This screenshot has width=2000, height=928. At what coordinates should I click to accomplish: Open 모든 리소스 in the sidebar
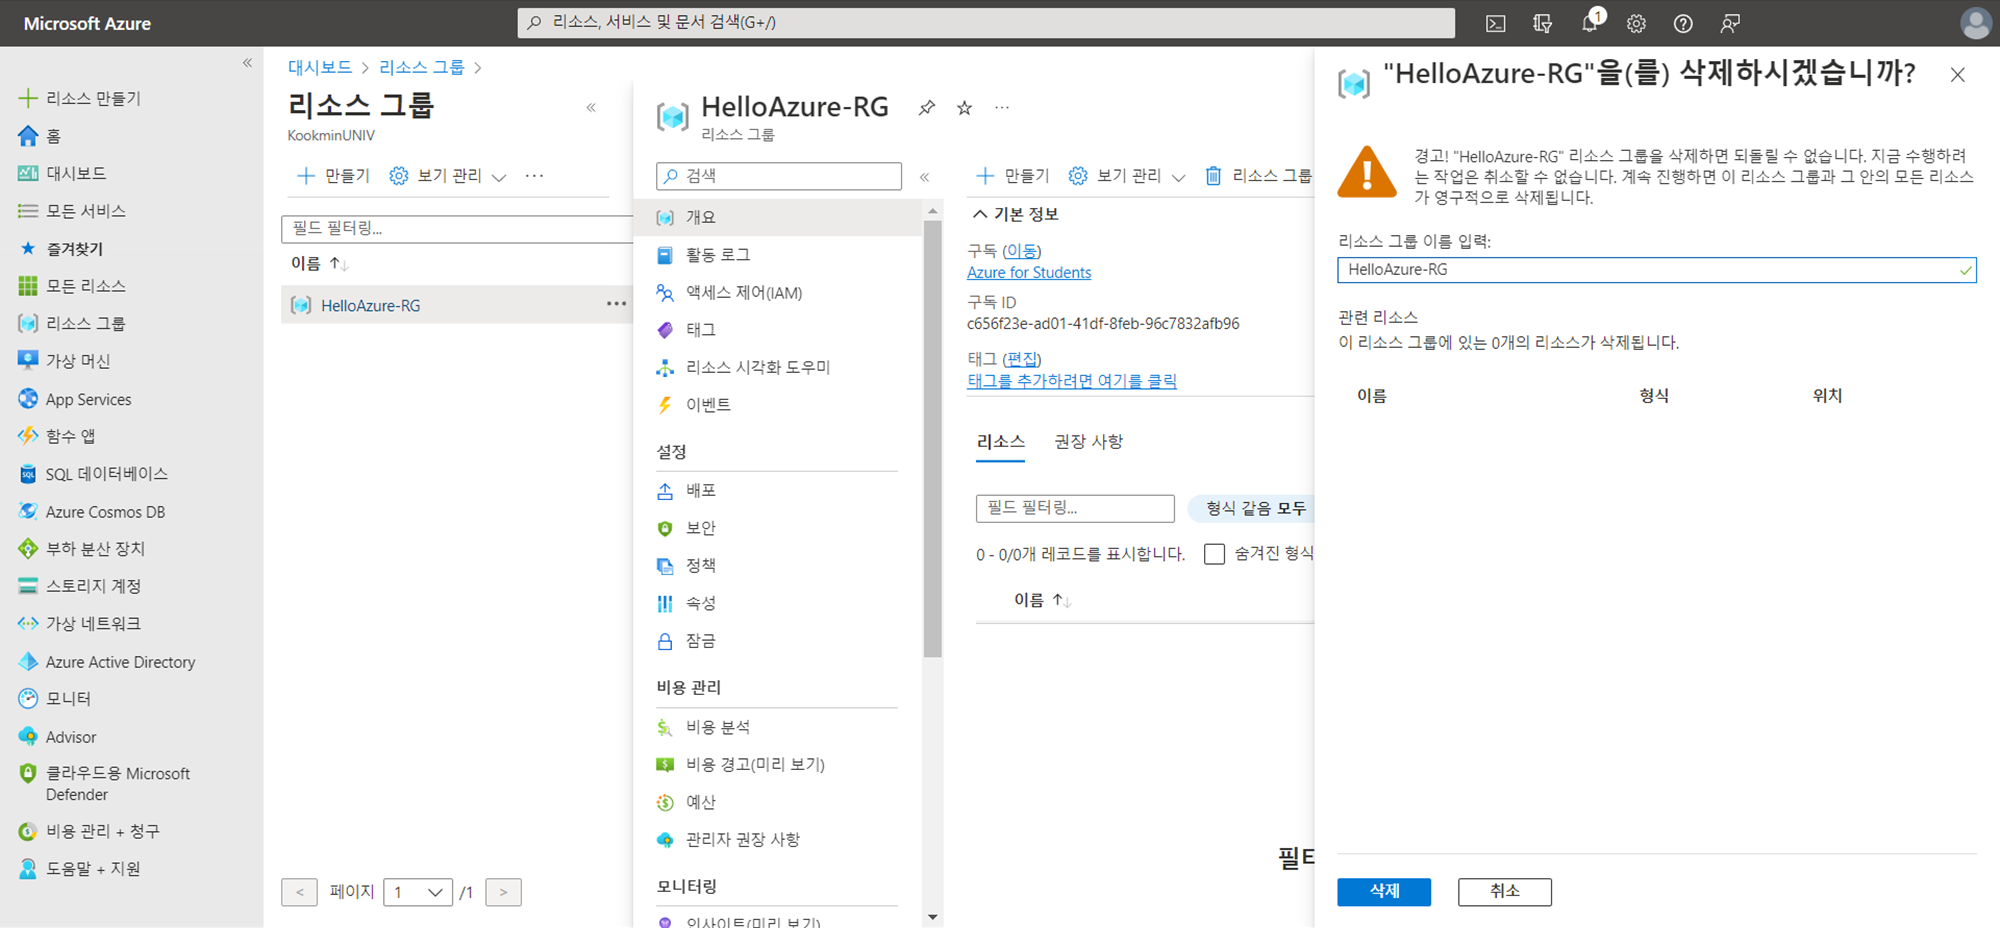pyautogui.click(x=72, y=286)
